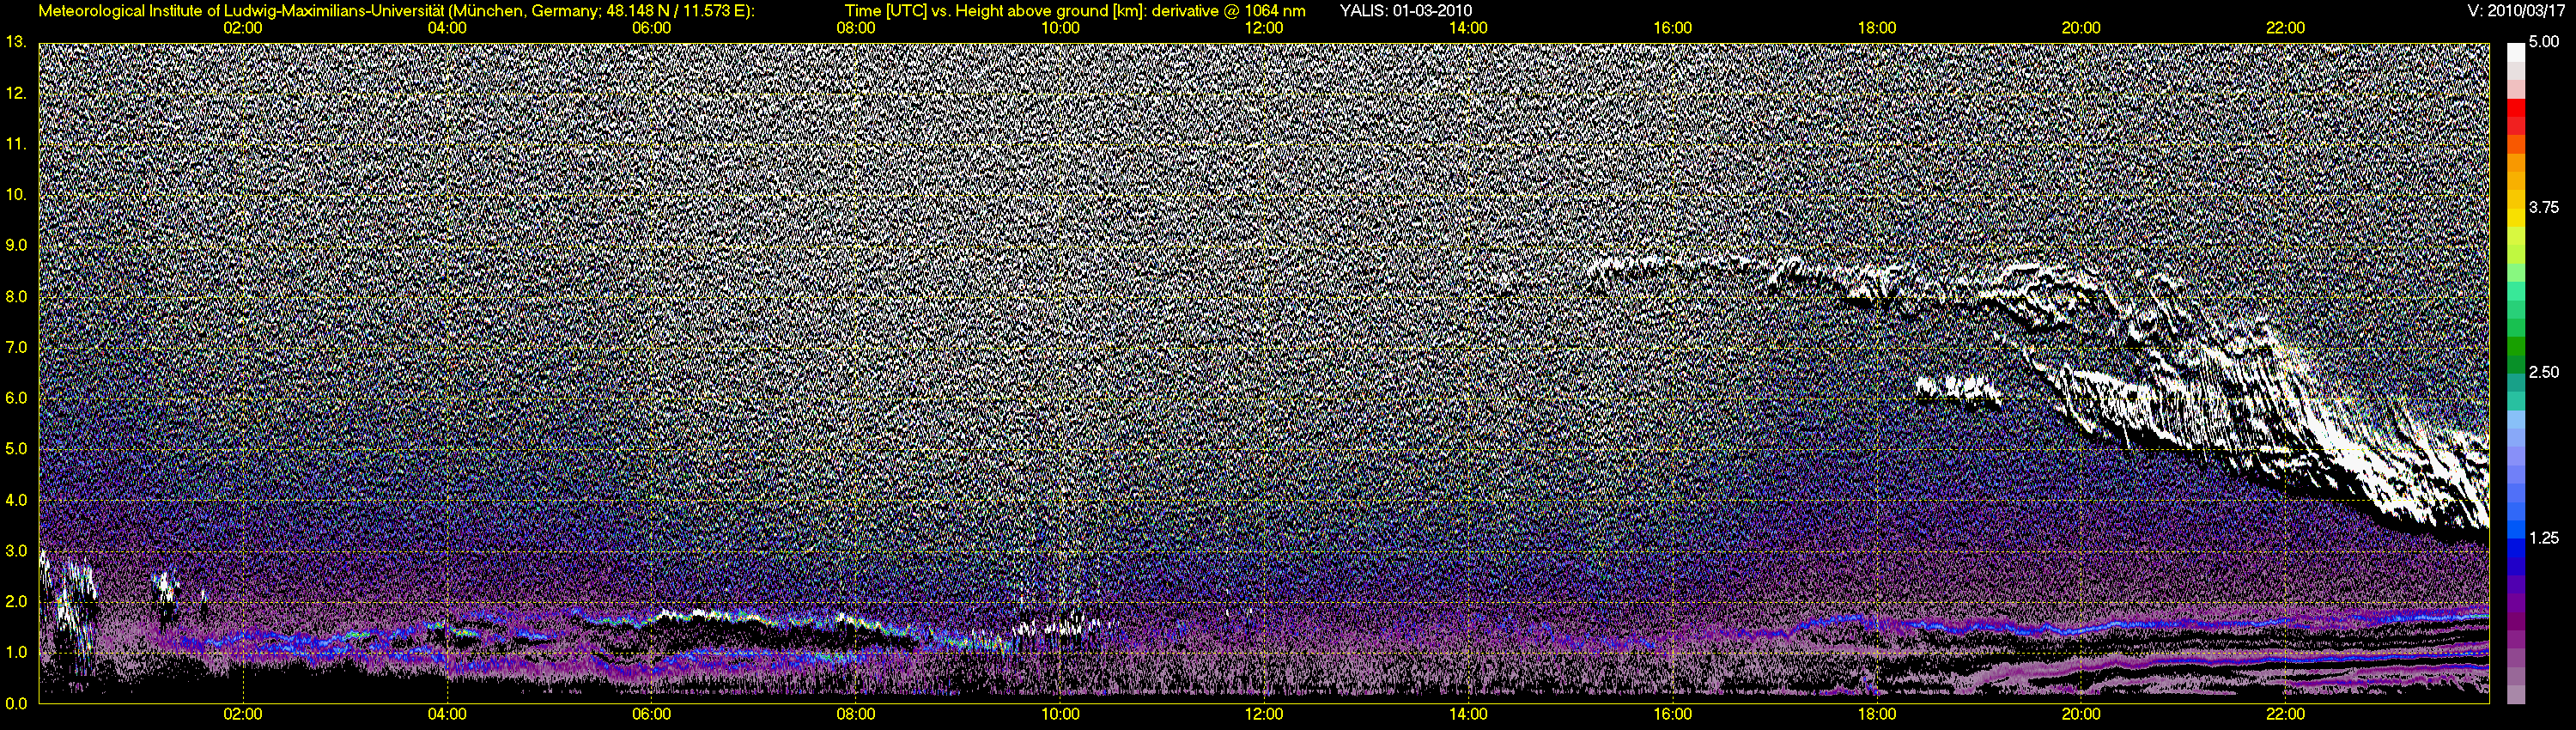Click the 7.0 height axis label
This screenshot has height=730, width=2576.
tap(16, 347)
